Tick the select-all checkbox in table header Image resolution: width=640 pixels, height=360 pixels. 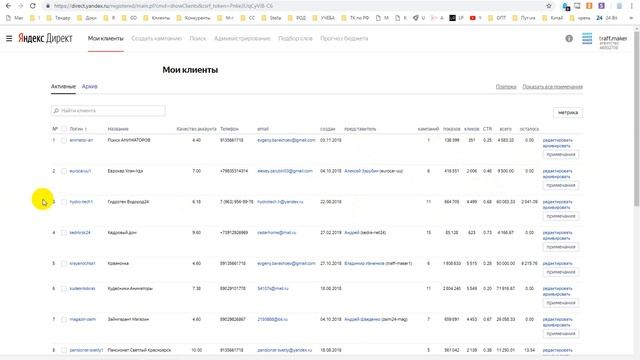click(64, 129)
